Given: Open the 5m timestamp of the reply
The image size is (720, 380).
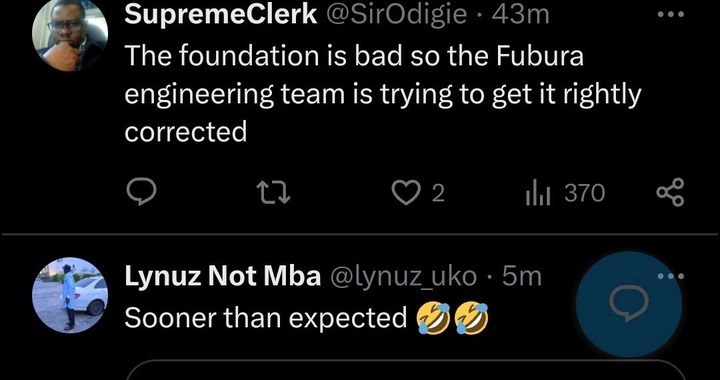Looking at the screenshot, I should pyautogui.click(x=522, y=277).
